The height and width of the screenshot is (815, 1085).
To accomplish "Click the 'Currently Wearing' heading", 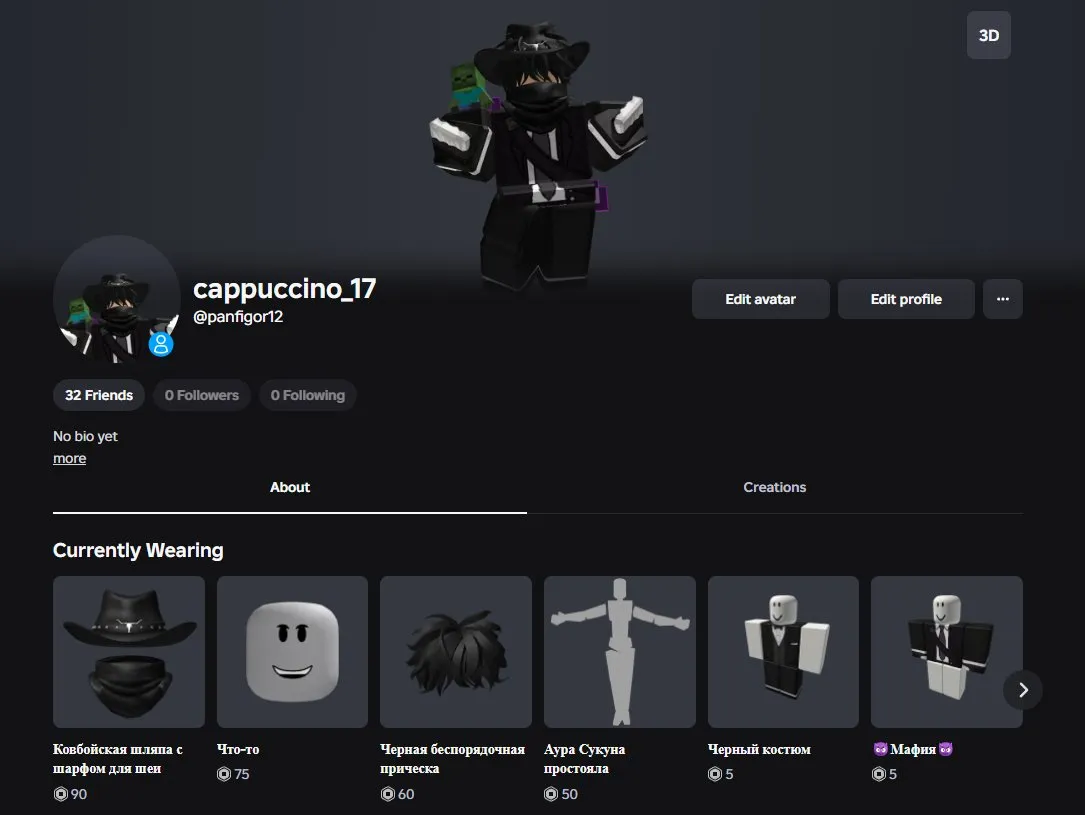I will pyautogui.click(x=138, y=551).
